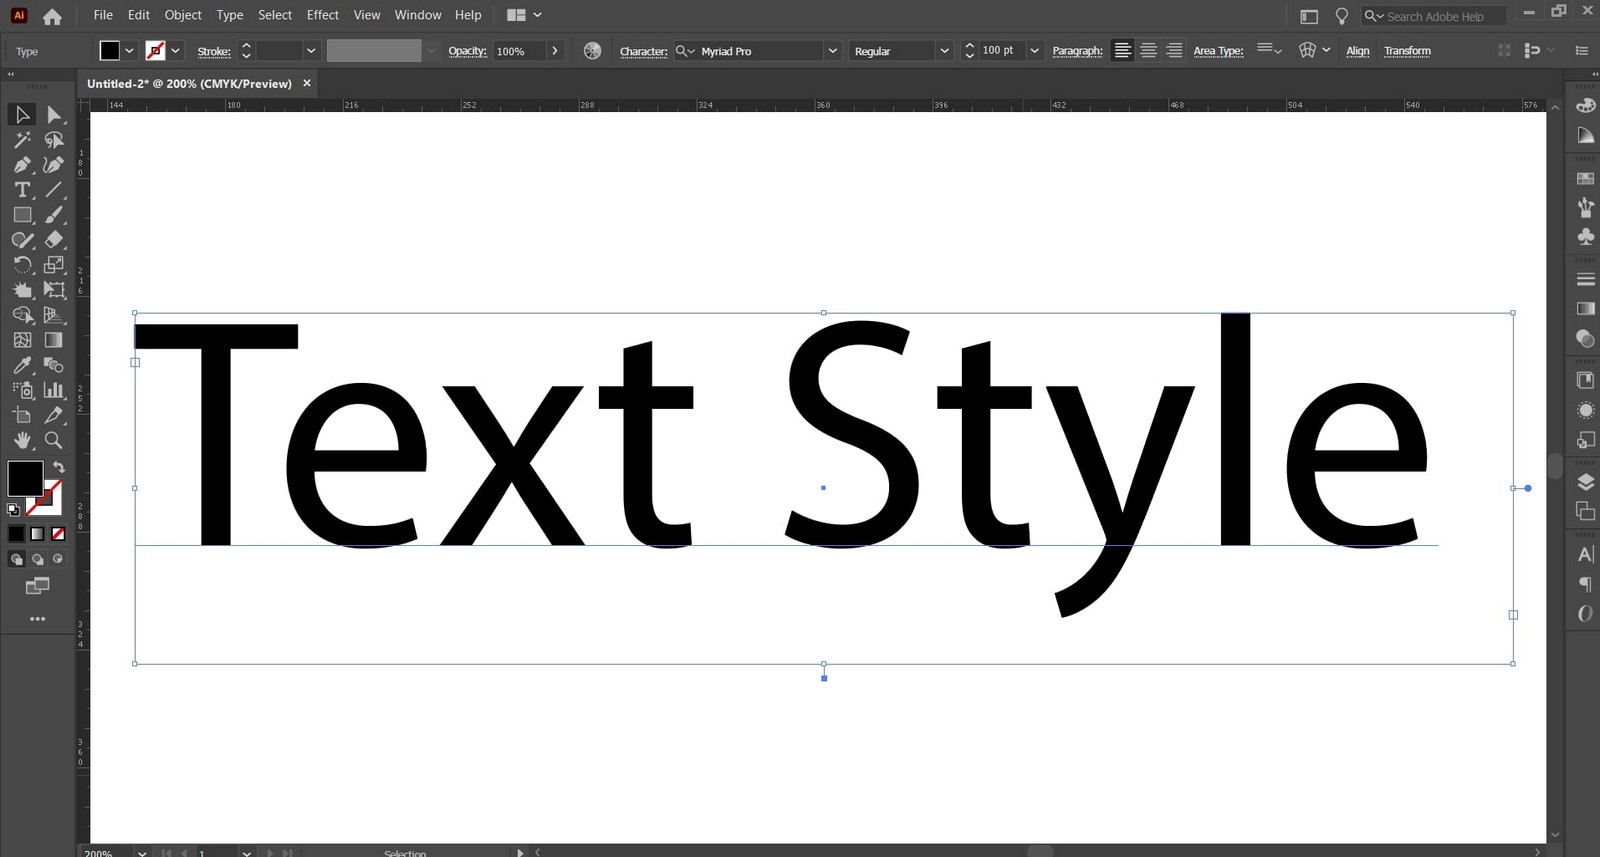Viewport: 1600px width, 857px height.
Task: Open the File menu
Action: (x=103, y=15)
